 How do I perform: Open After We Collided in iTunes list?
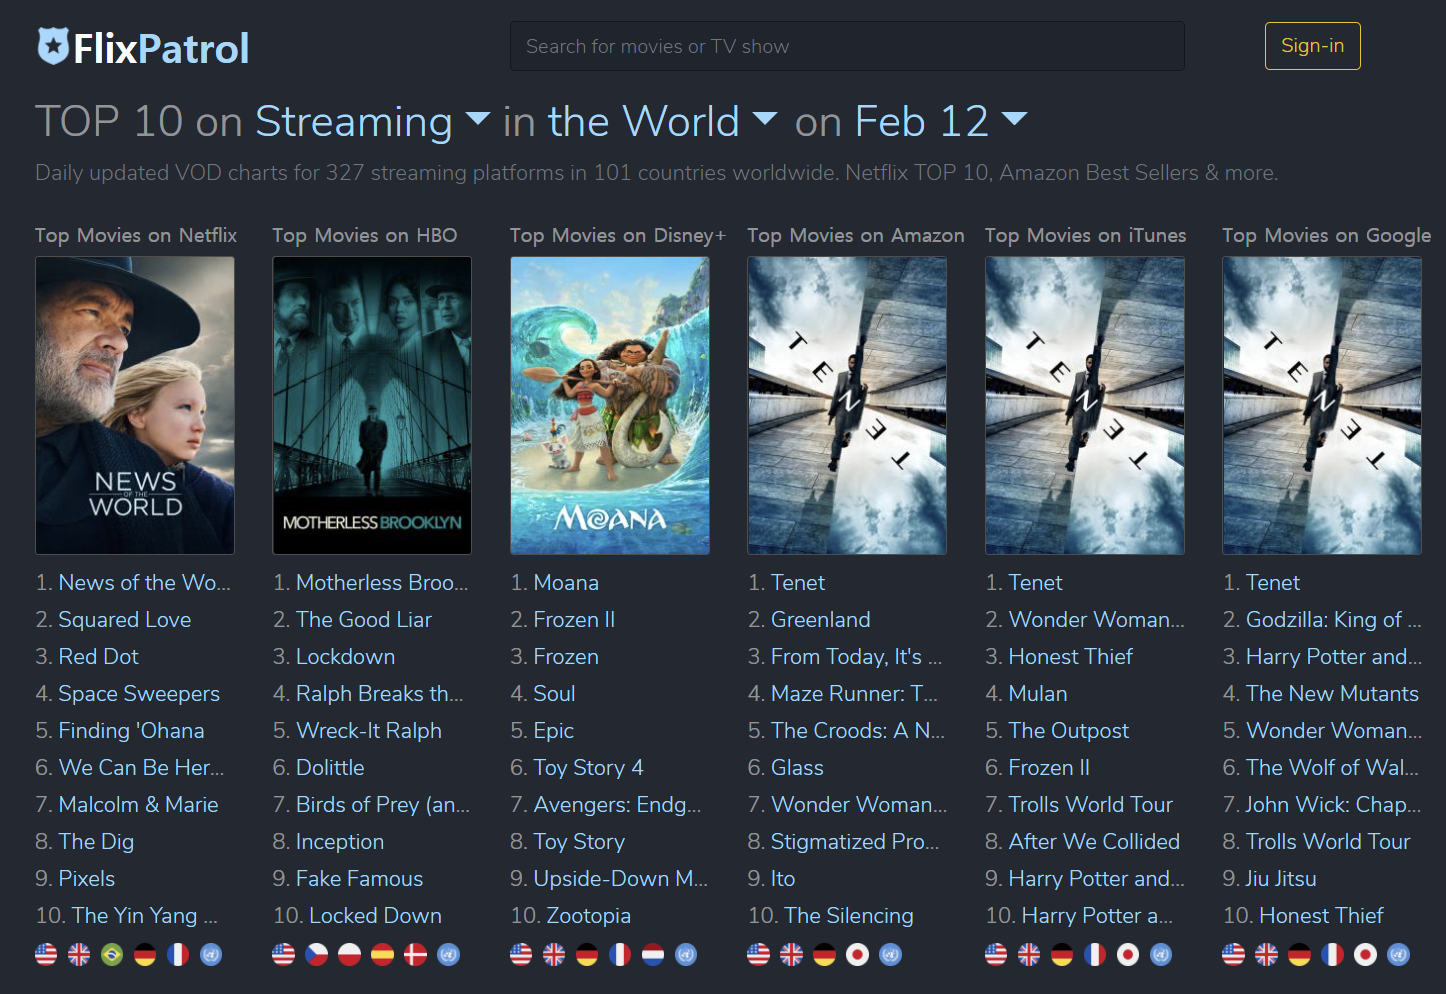click(1094, 842)
